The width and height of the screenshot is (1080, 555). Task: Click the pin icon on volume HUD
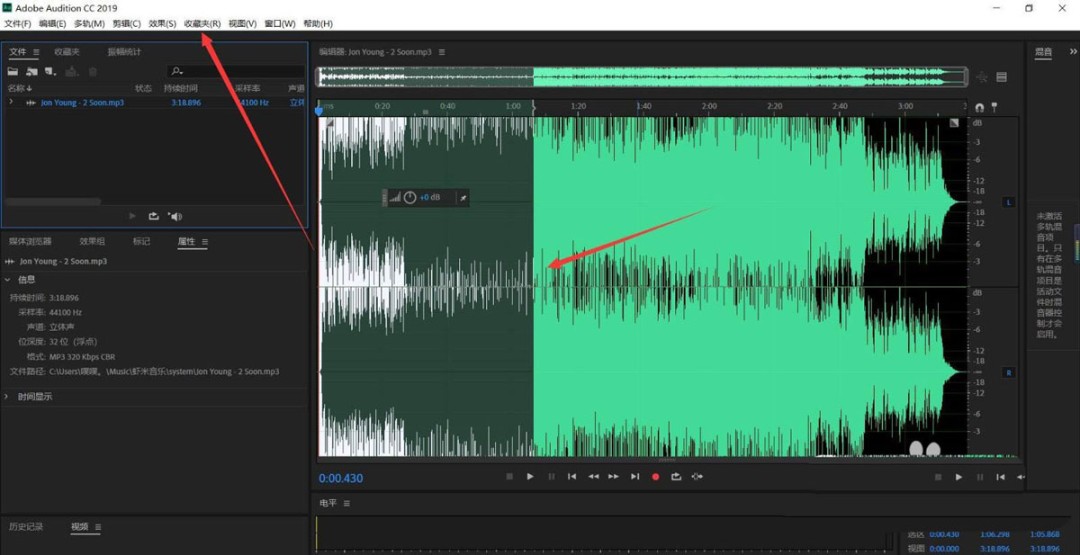pos(462,198)
